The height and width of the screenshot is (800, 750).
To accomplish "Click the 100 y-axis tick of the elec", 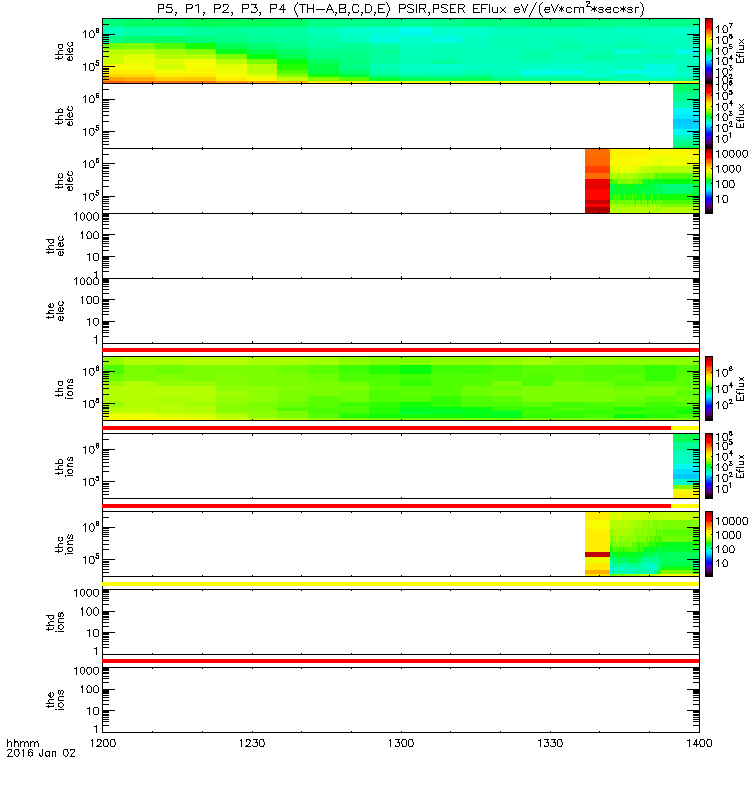I will [89, 300].
